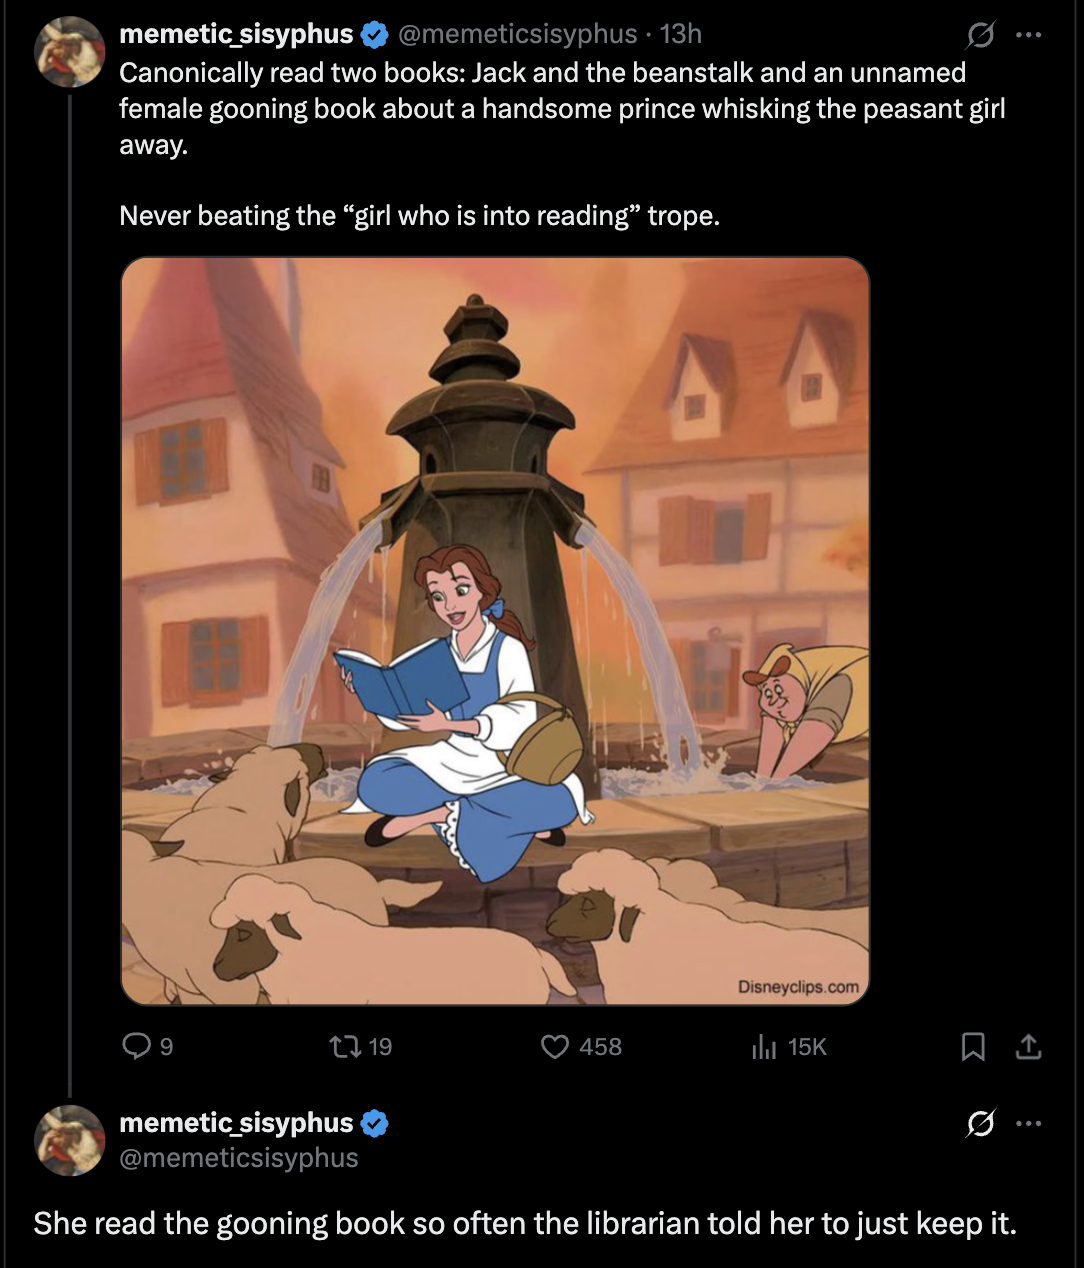Click the verified badge on top tweet
The image size is (1084, 1268).
375,35
